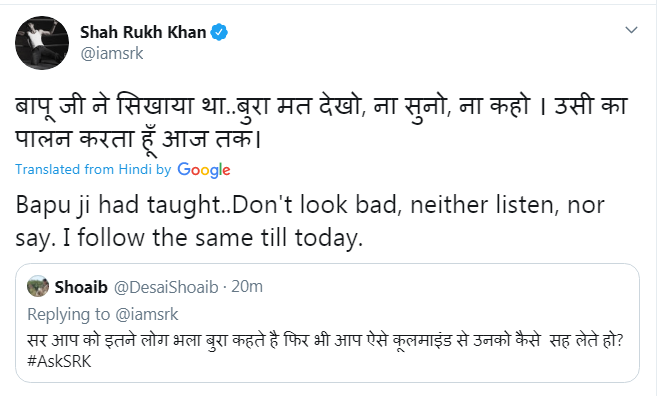The height and width of the screenshot is (396, 662).
Task: Open the 20m timestamp link
Action: [x=247, y=287]
